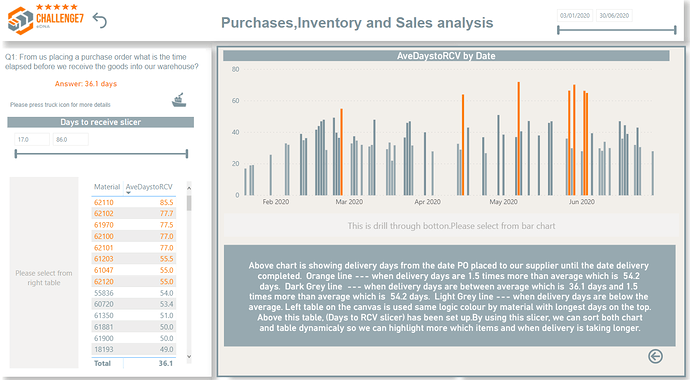Click the AveDaystoRCV sort arrow indicator
The width and height of the screenshot is (690, 380).
tap(128, 193)
